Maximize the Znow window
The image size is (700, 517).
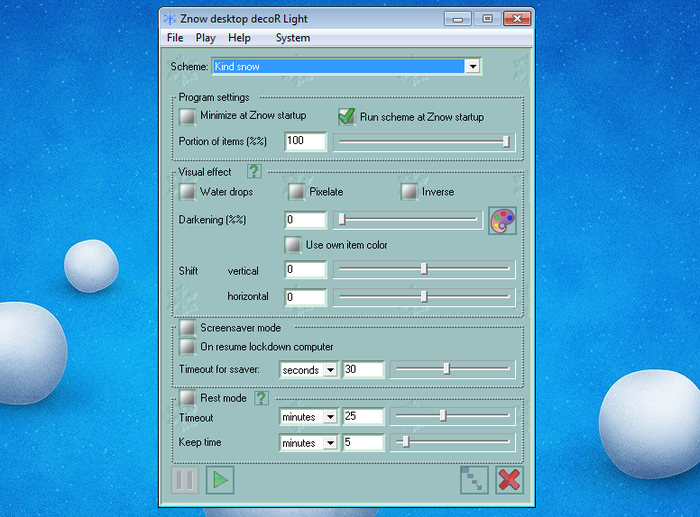tap(487, 19)
